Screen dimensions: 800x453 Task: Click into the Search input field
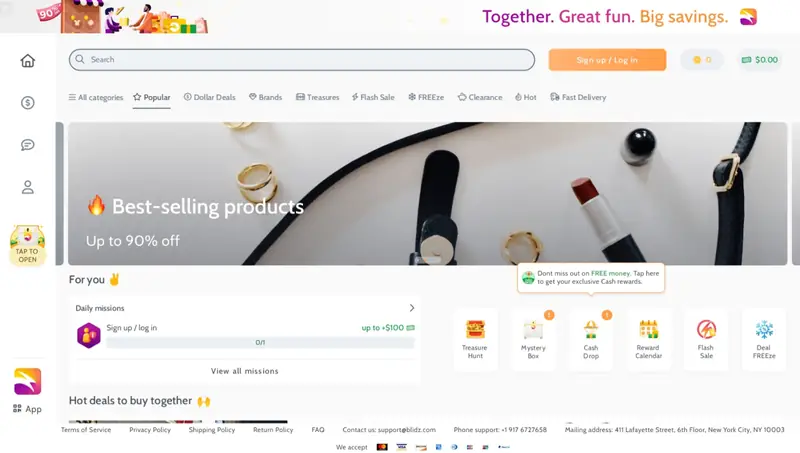pyautogui.click(x=302, y=60)
